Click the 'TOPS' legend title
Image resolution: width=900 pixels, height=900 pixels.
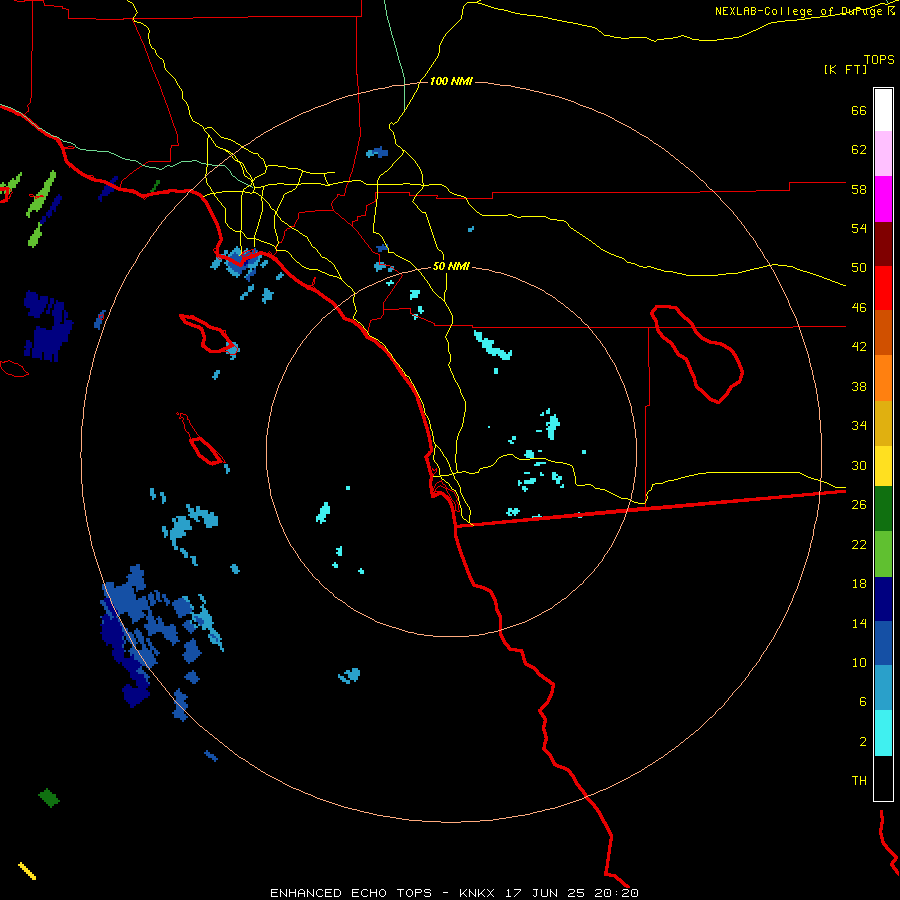coord(879,60)
